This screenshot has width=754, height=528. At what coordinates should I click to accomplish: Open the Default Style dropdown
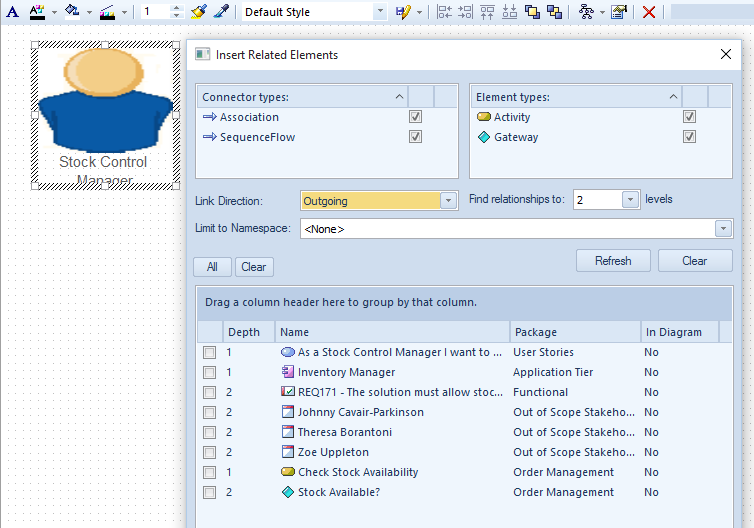[380, 12]
